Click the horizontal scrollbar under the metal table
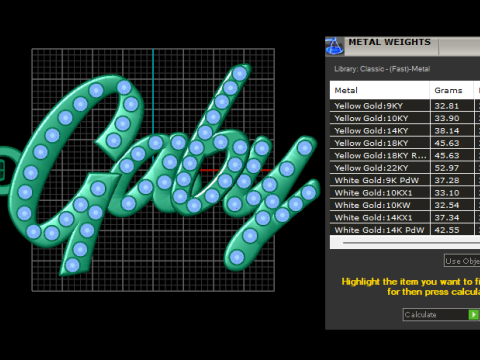Viewport: 480px width, 360px height. pos(411,243)
